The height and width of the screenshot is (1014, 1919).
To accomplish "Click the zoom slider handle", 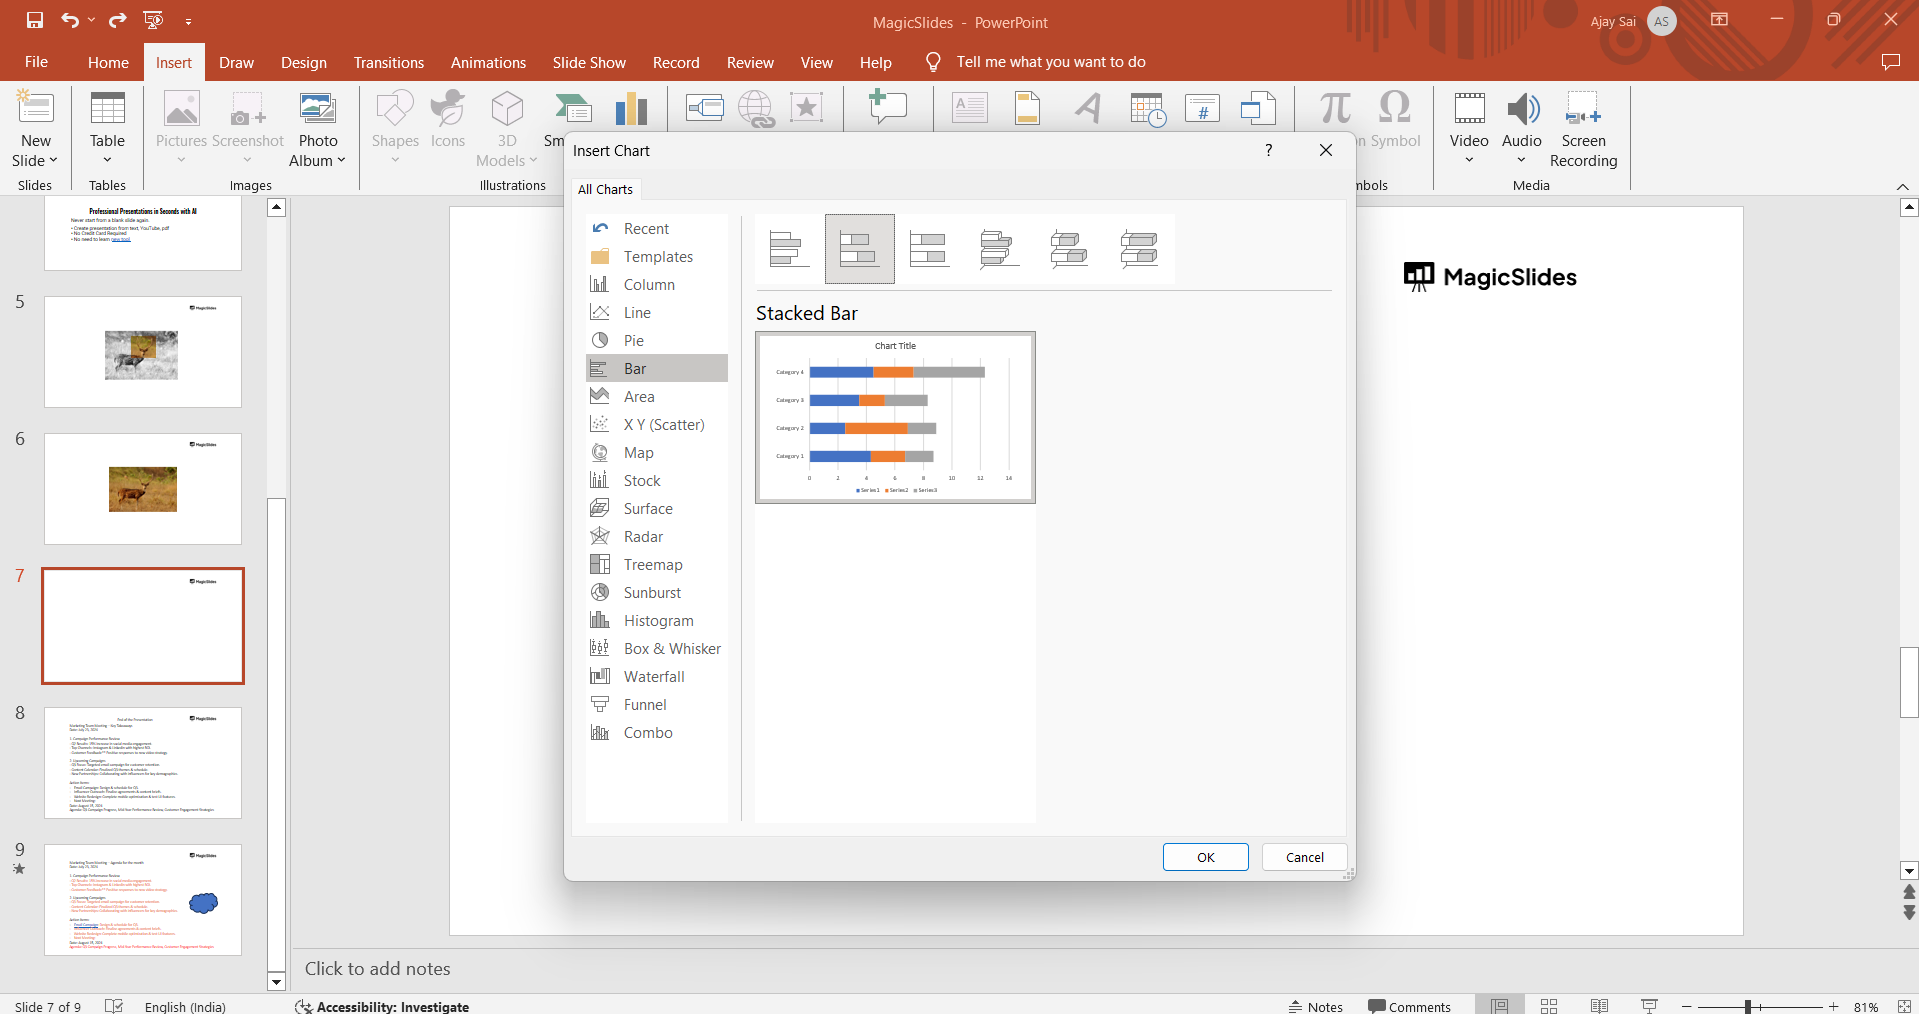I will 1747,1007.
